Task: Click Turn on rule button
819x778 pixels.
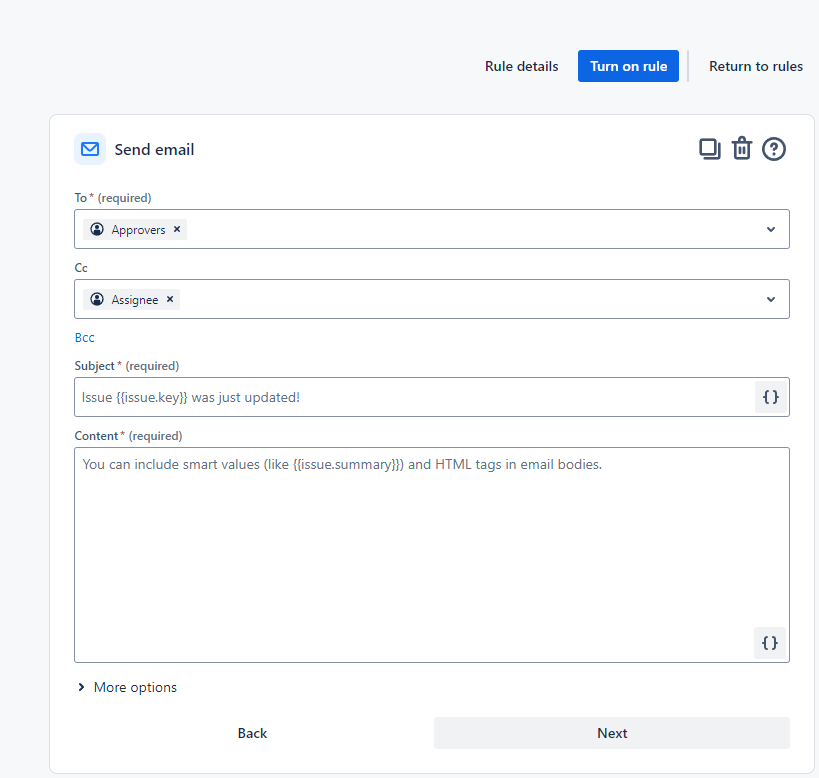Action: tap(628, 66)
